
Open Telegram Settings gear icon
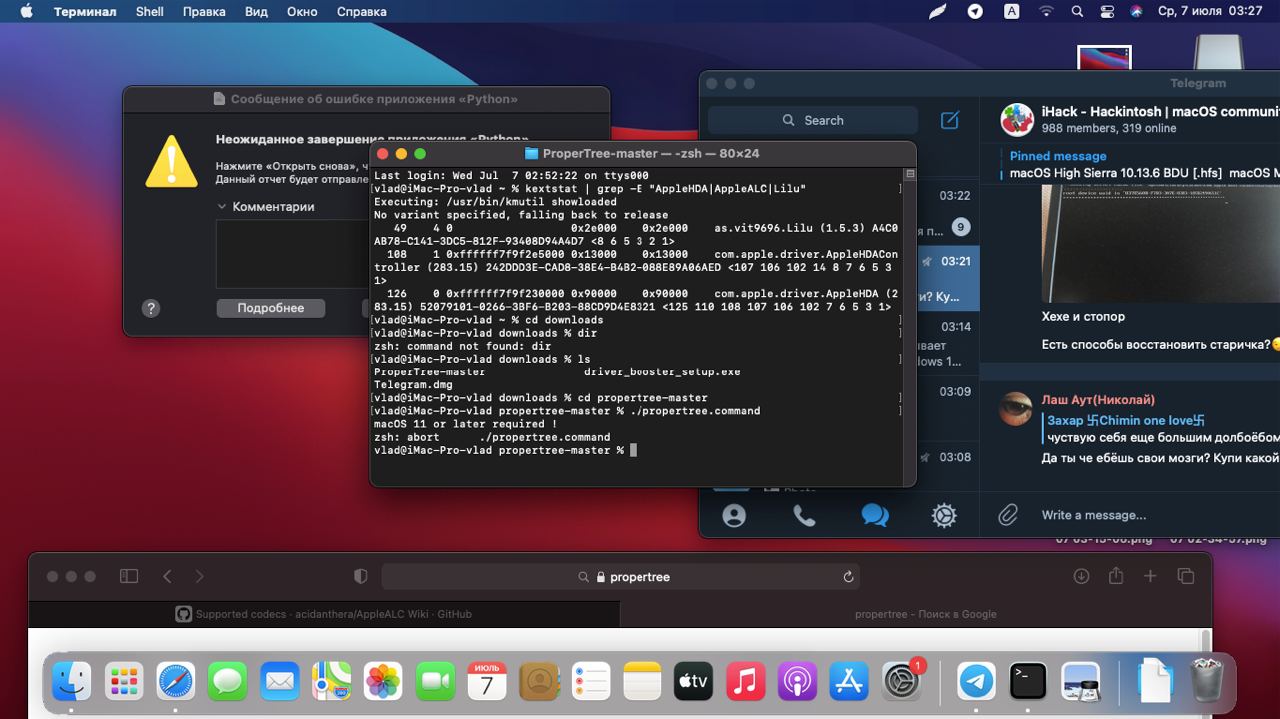944,515
